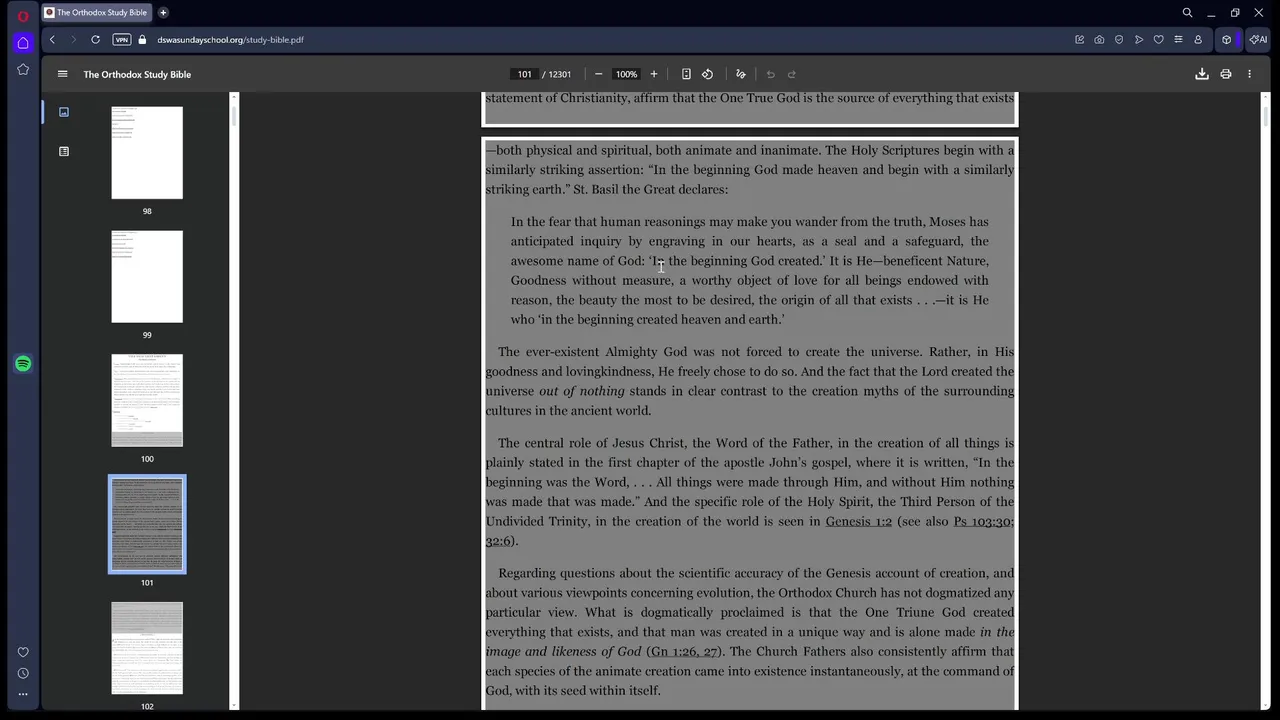Screen dimensions: 1280x720
Task: Click the send/flow arrow icon
Action: (x=1139, y=40)
